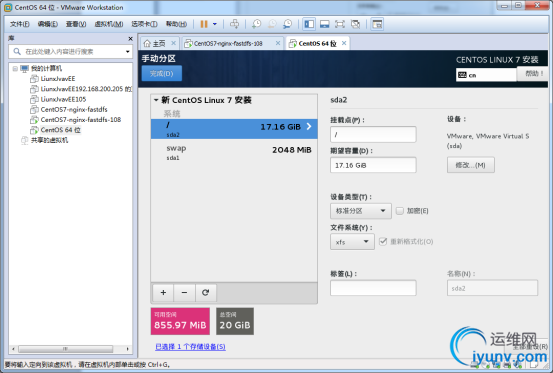Click the pause virtual machine toolbar icon

click(x=204, y=24)
